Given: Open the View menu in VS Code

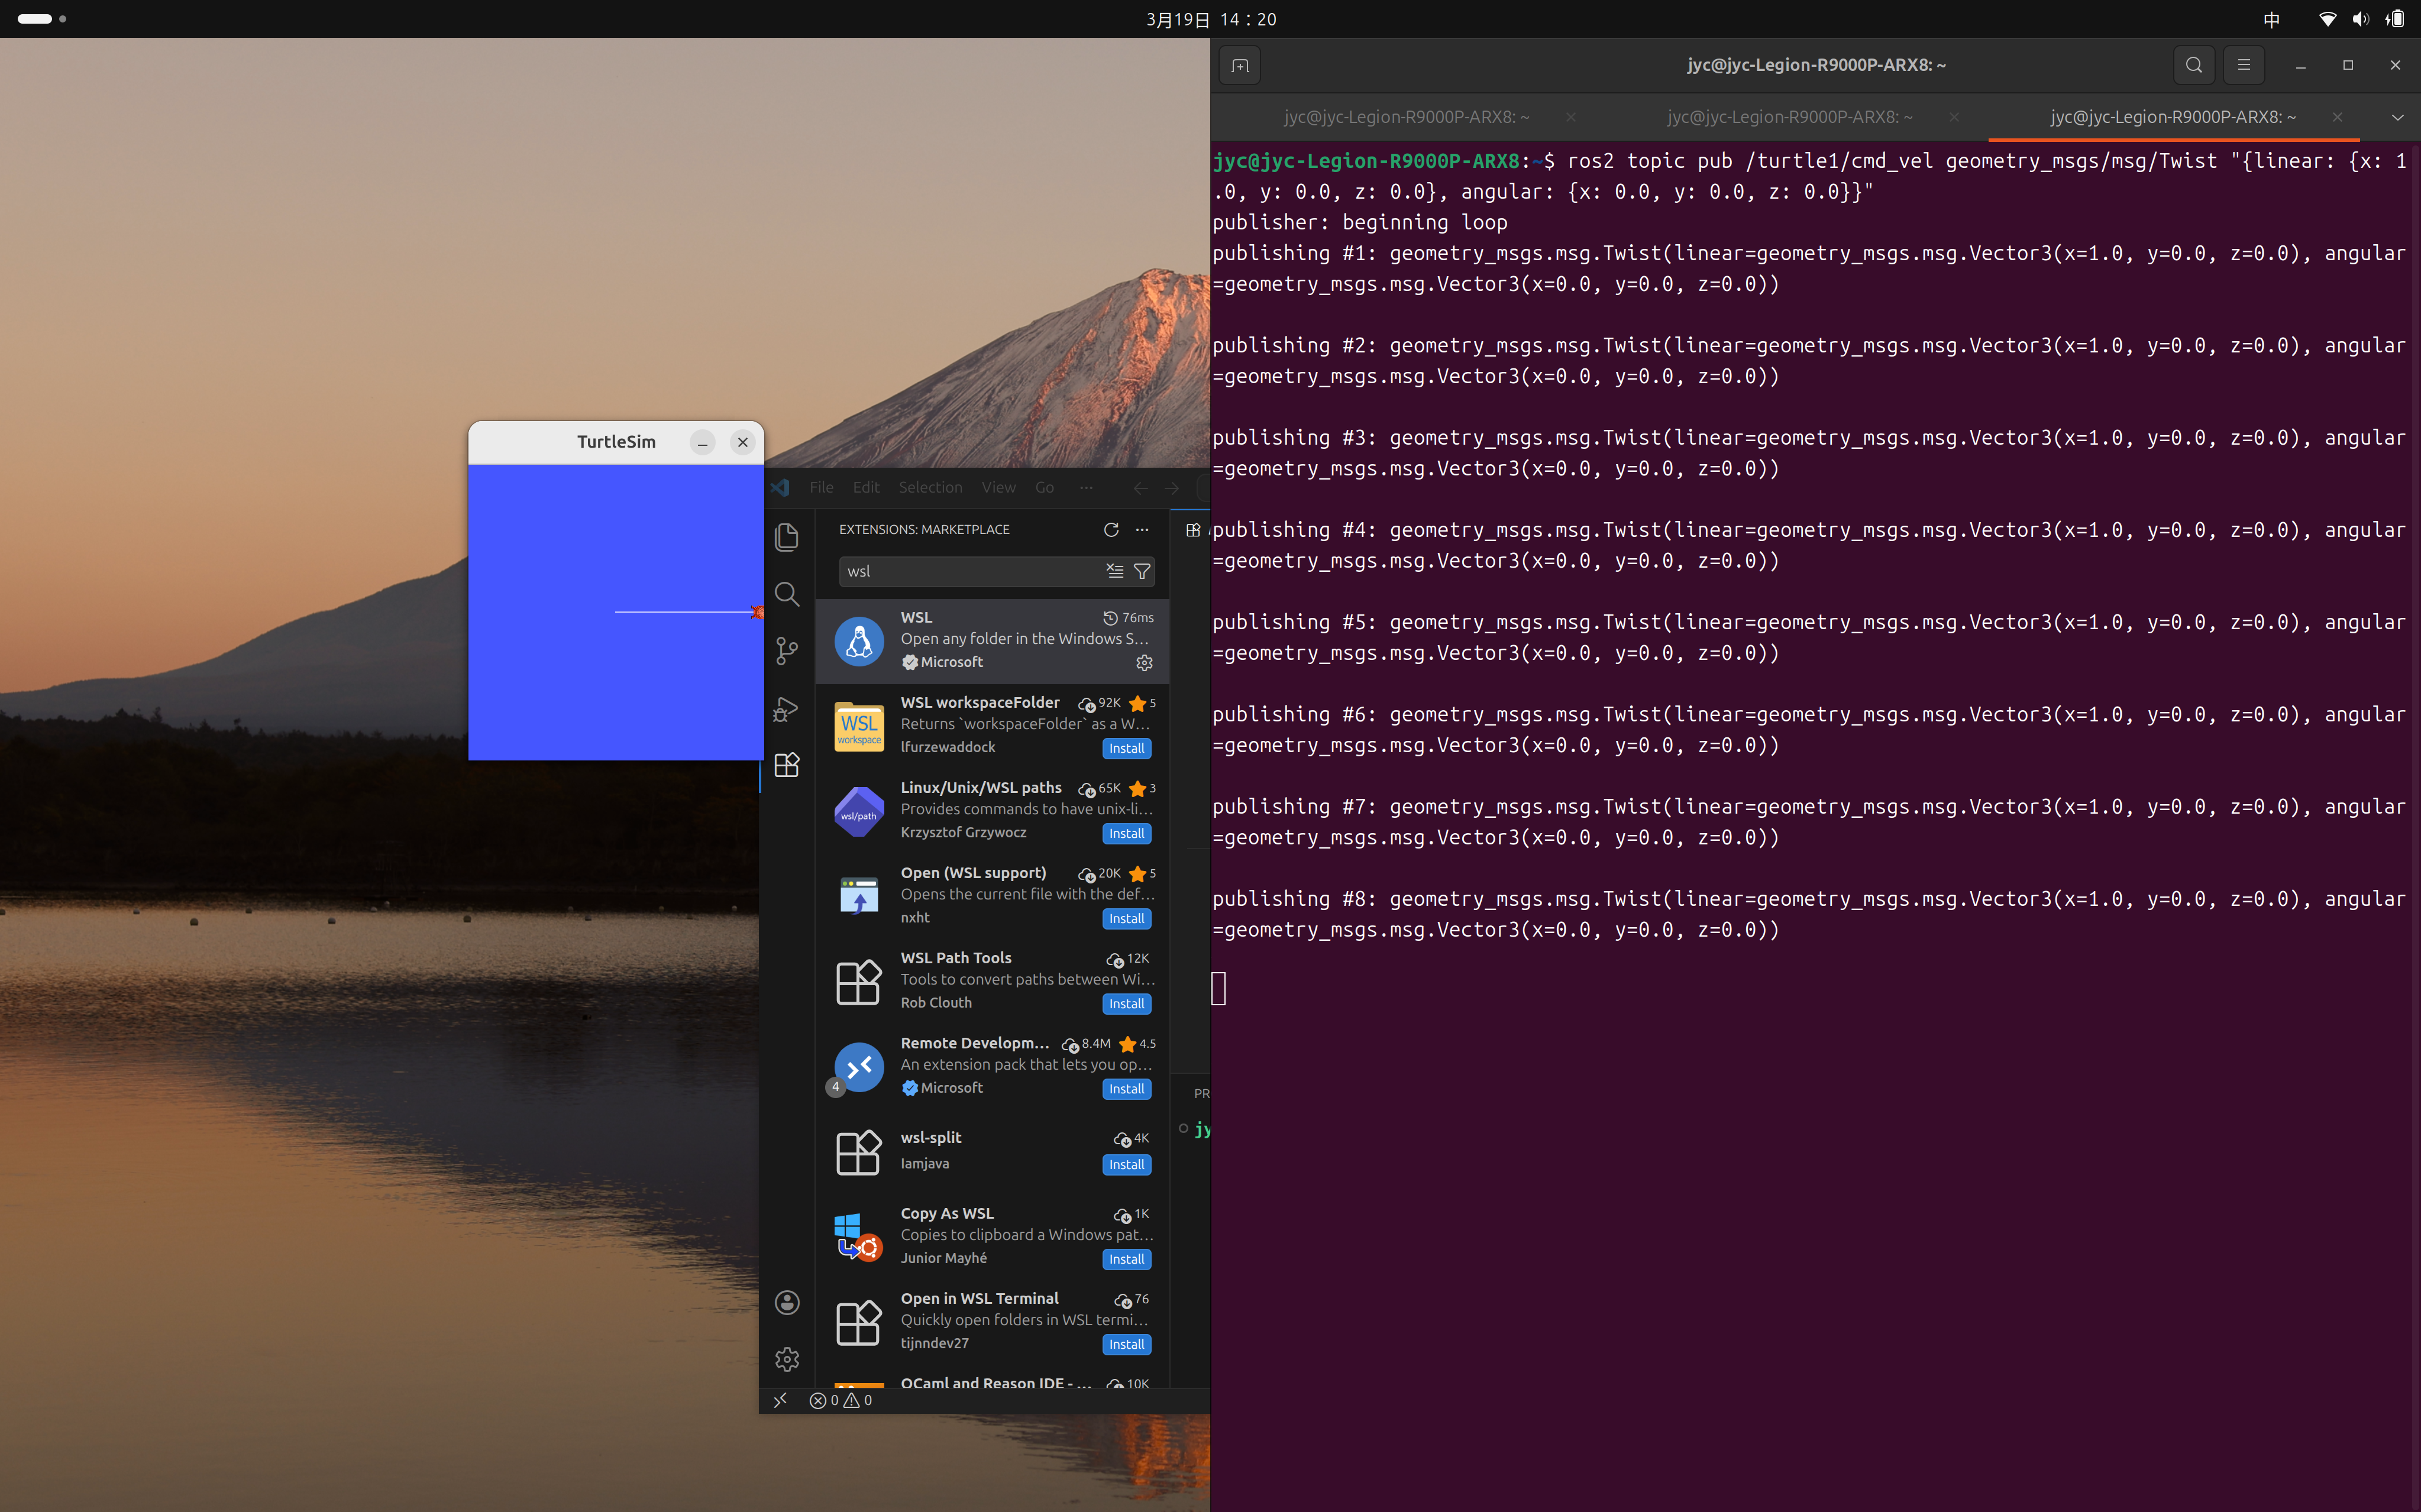Looking at the screenshot, I should tap(998, 488).
